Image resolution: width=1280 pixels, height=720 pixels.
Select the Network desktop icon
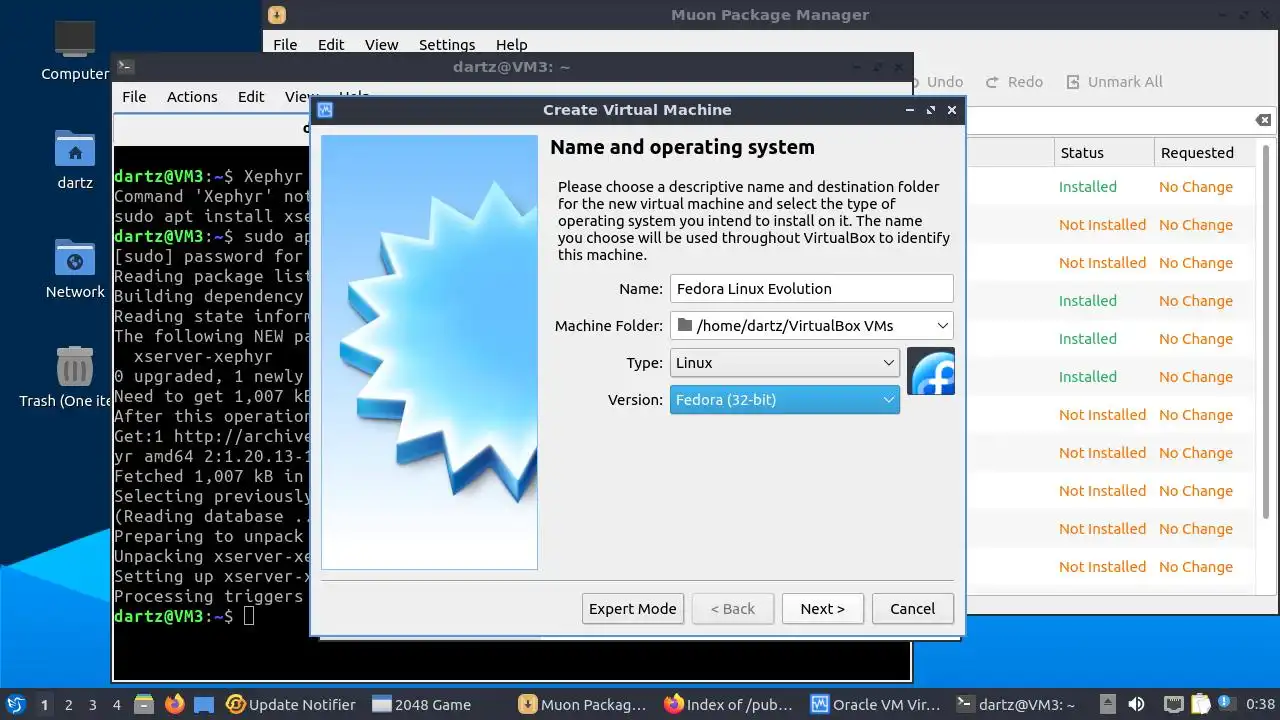(75, 269)
